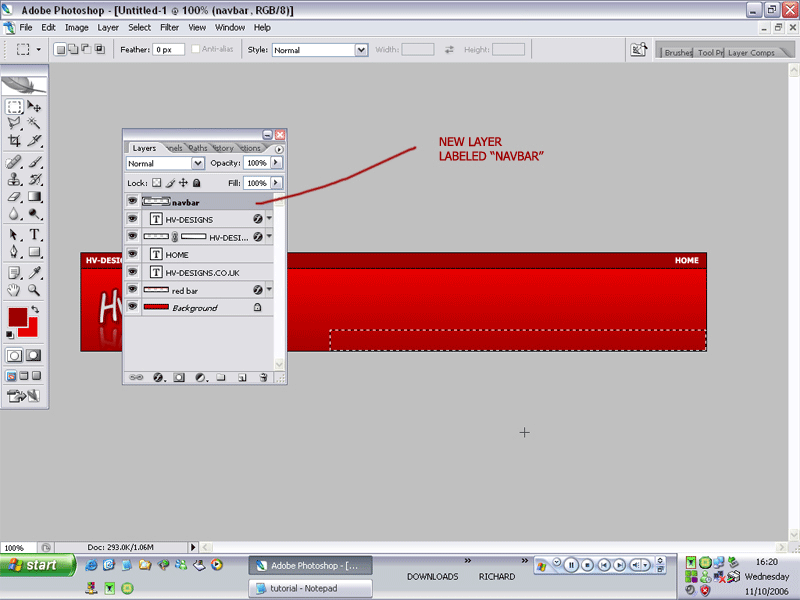
Task: Open the Layers panel flyout menu
Action: [279, 149]
